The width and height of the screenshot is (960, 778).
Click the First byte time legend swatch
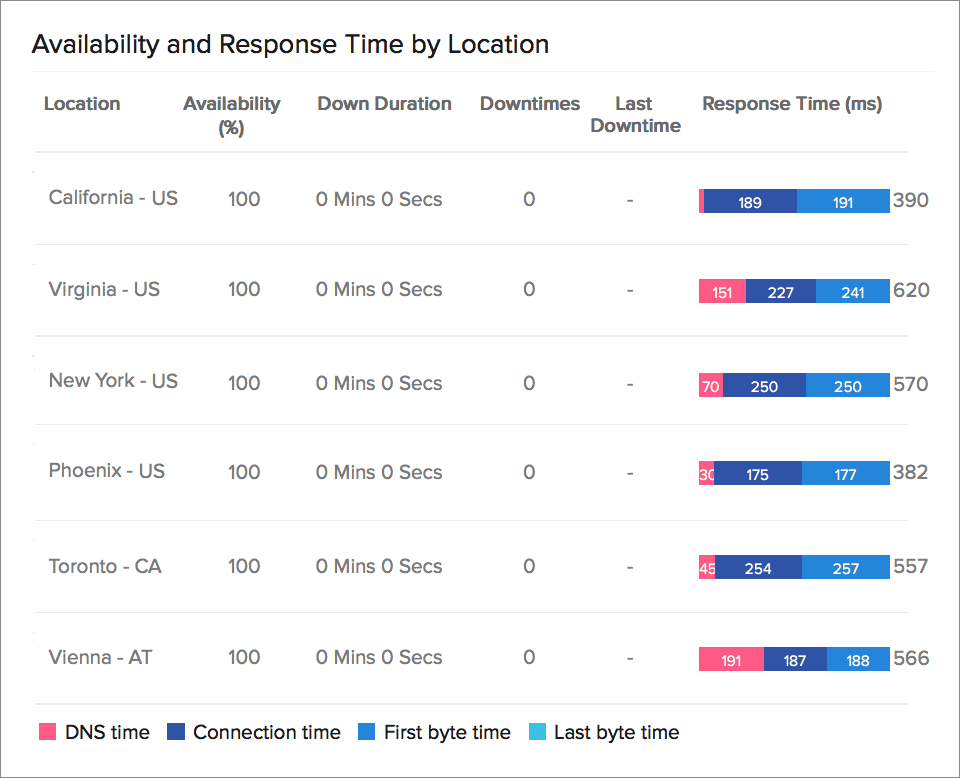[x=366, y=732]
